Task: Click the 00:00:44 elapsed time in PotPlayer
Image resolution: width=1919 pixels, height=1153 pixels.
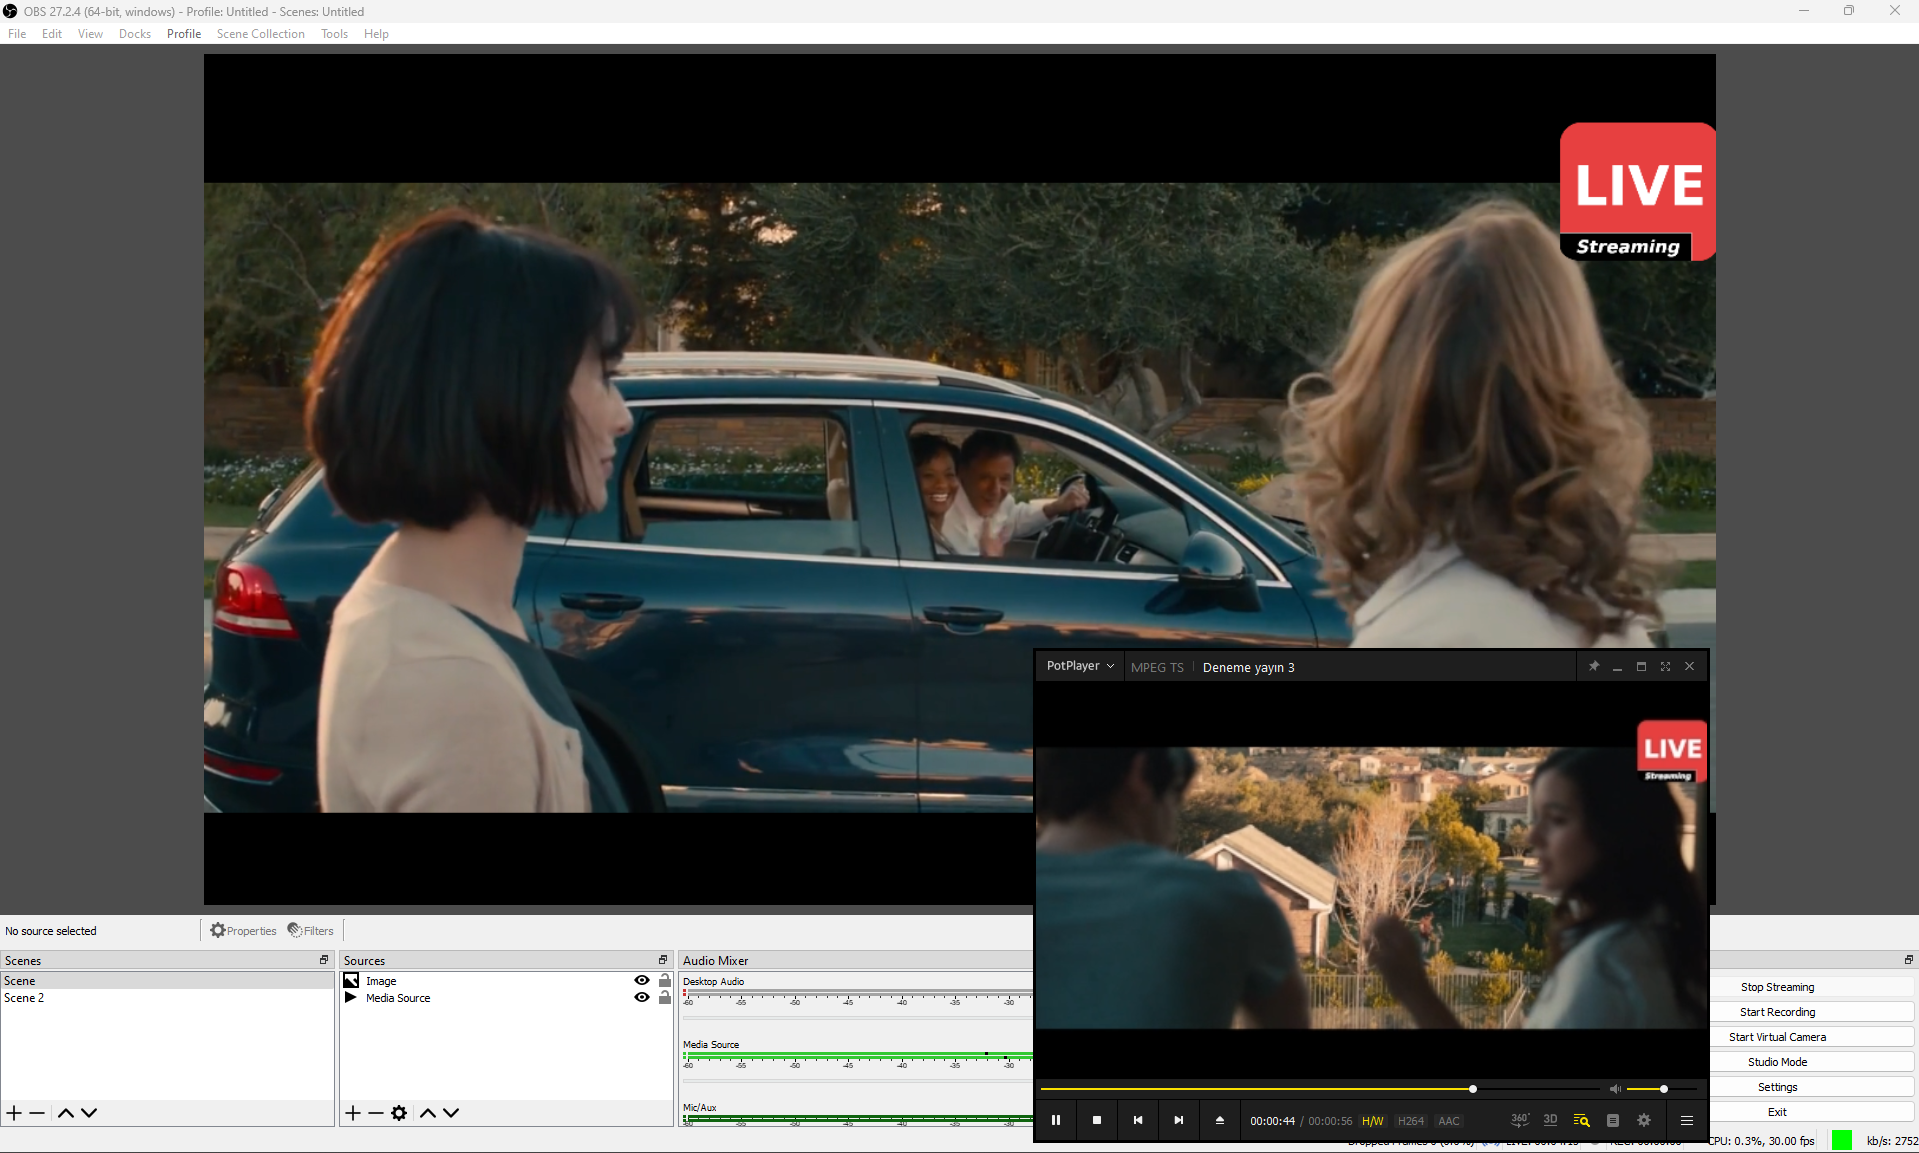Action: click(x=1272, y=1121)
